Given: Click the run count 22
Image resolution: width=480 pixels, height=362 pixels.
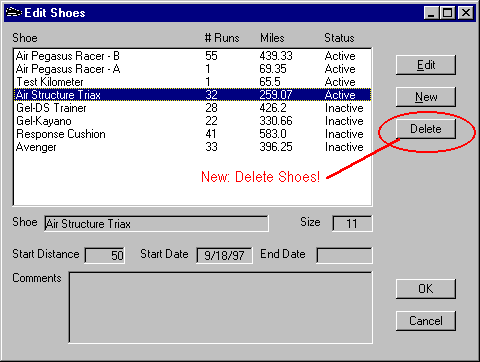Looking at the screenshot, I should 211,121.
